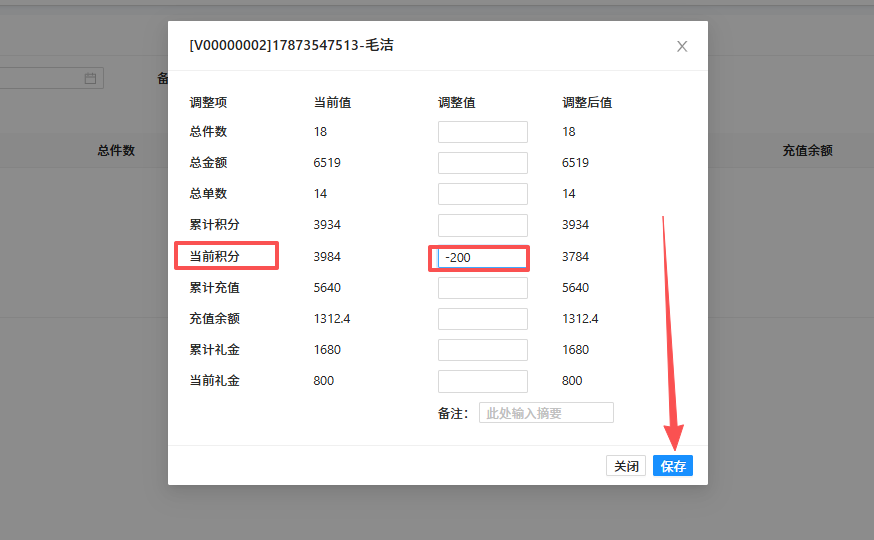The image size is (874, 540).
Task: Close the dialog with the X icon
Action: pos(682,46)
